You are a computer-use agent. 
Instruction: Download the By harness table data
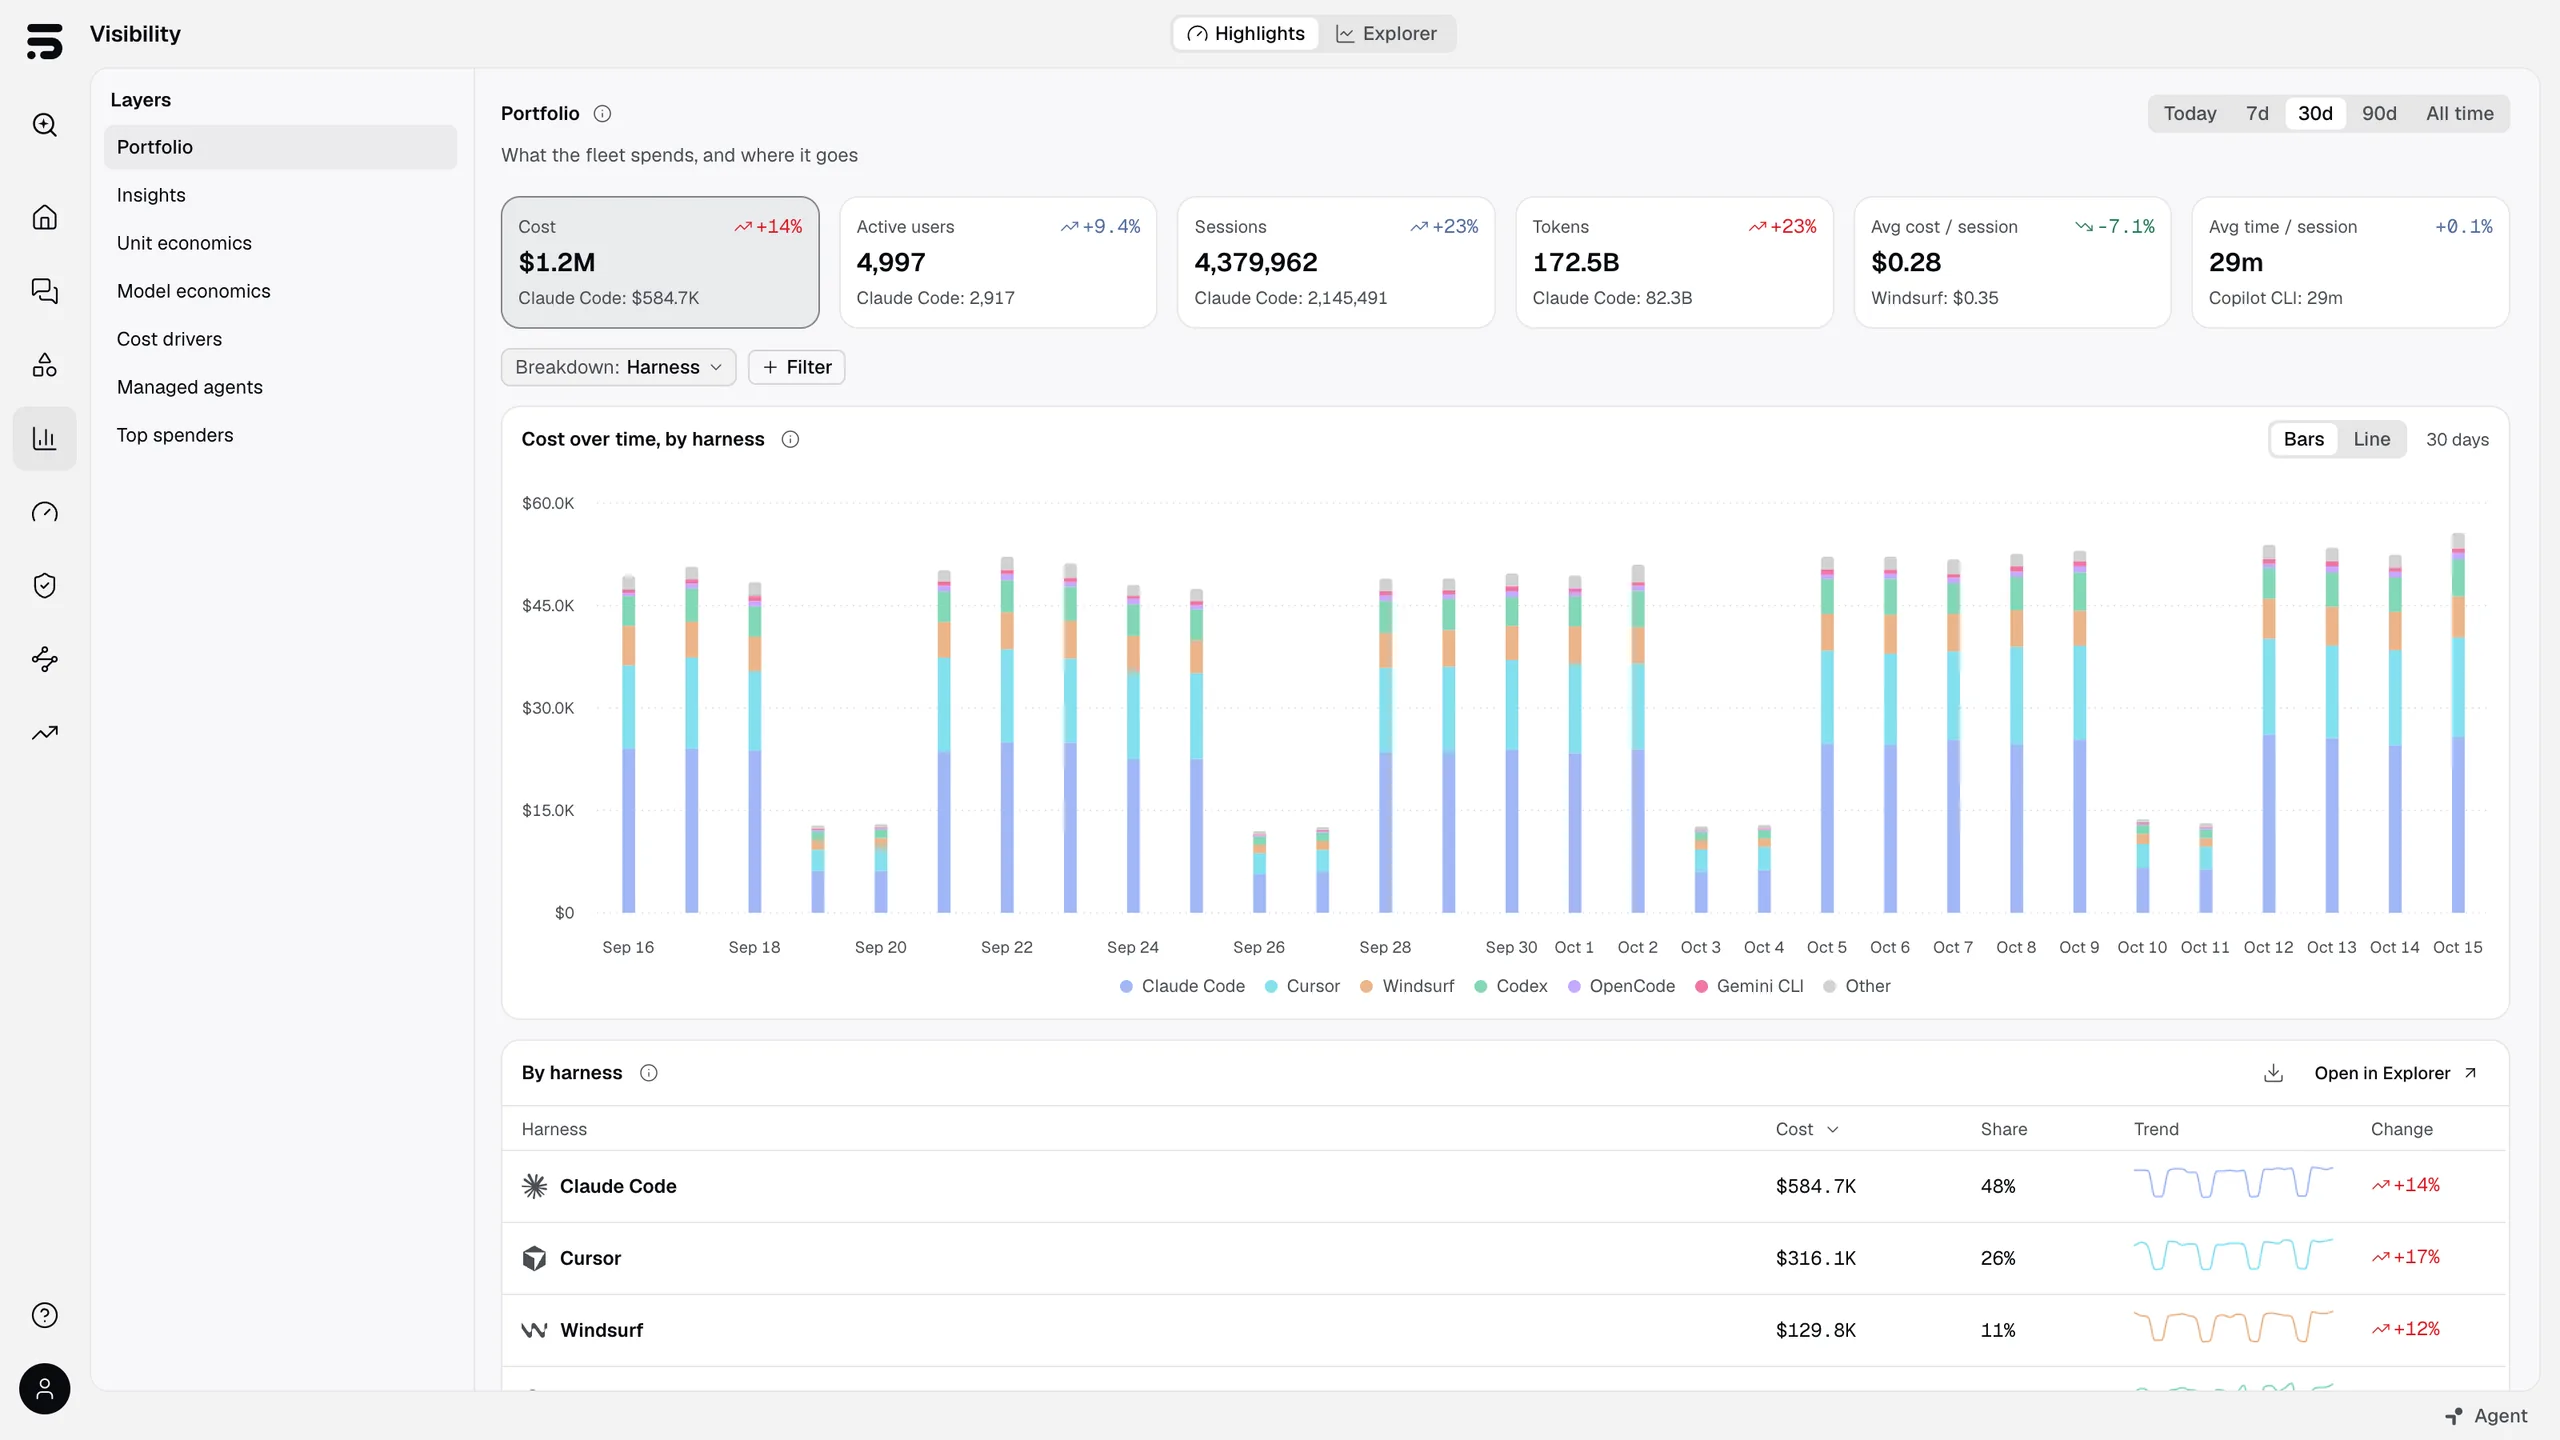(x=2273, y=1073)
